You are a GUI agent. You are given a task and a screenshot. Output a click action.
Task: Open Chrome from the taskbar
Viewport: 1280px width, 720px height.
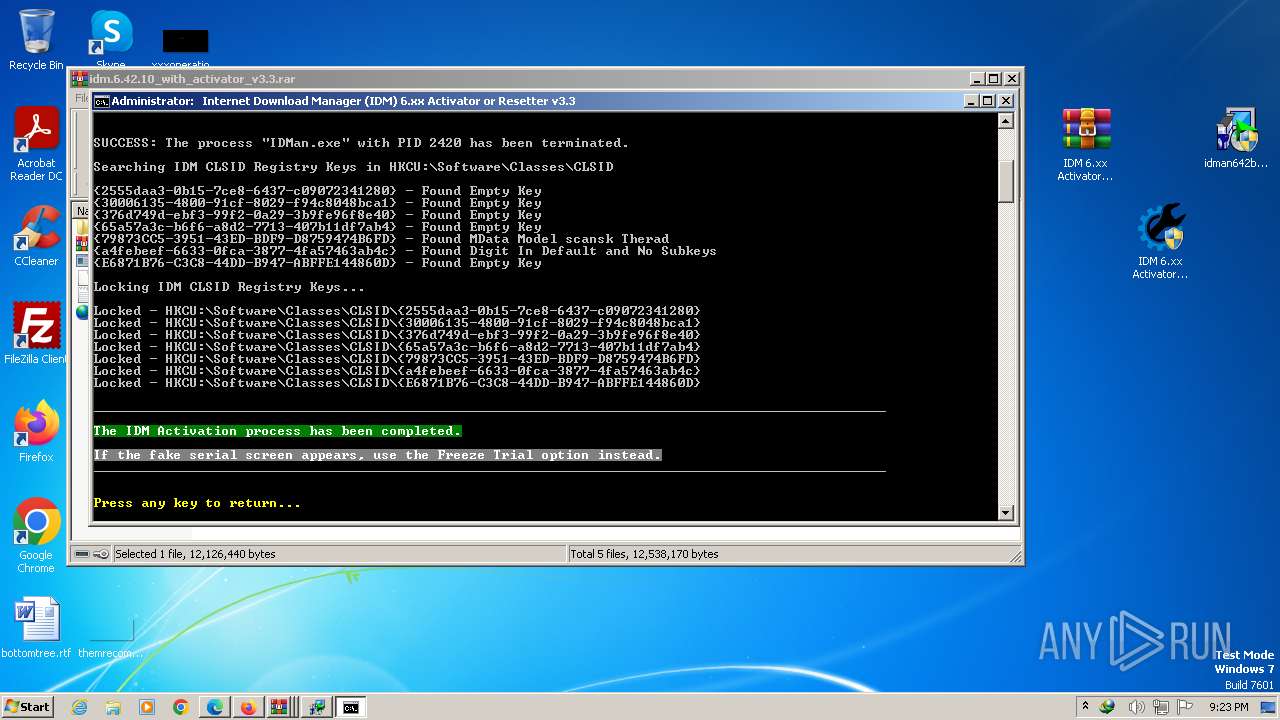[181, 707]
